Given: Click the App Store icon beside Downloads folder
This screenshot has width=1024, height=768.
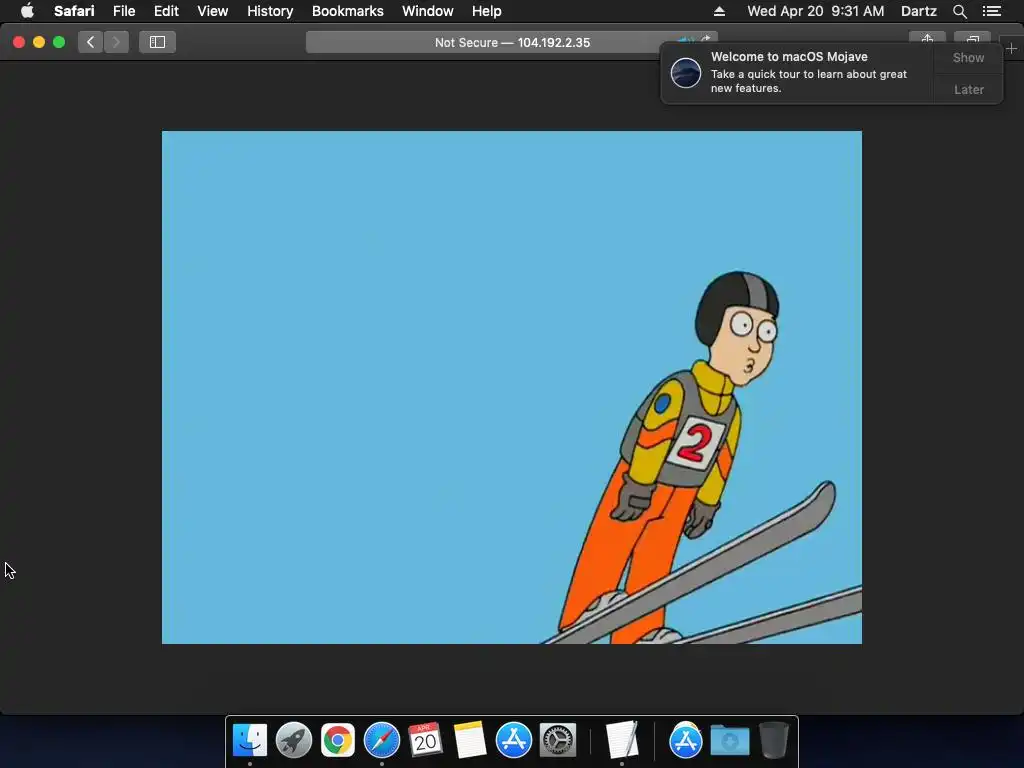Looking at the screenshot, I should pos(685,741).
